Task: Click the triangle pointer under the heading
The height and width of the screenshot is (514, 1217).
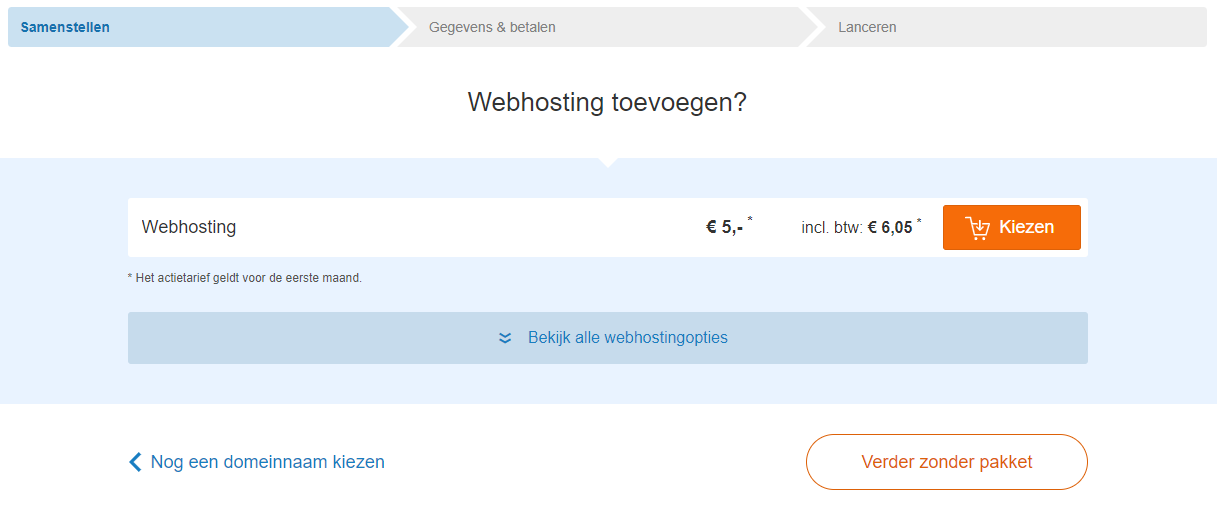Action: point(608,162)
